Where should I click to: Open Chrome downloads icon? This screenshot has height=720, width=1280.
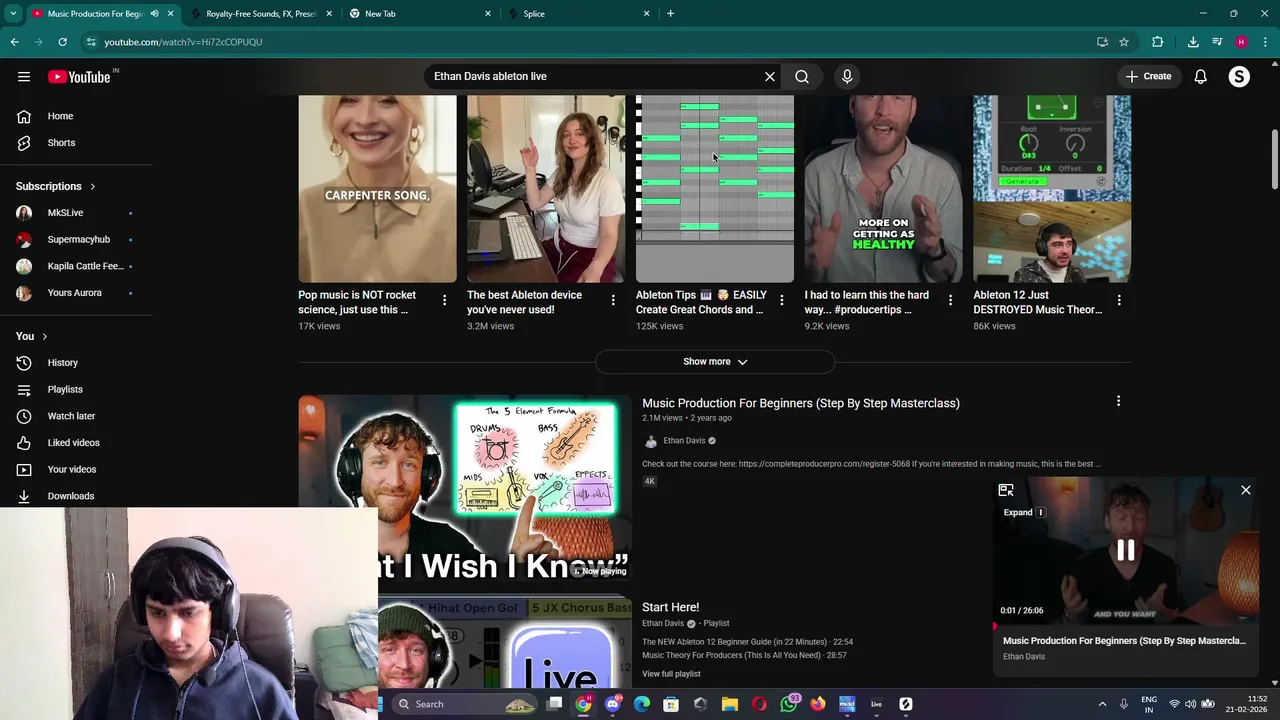1193,42
